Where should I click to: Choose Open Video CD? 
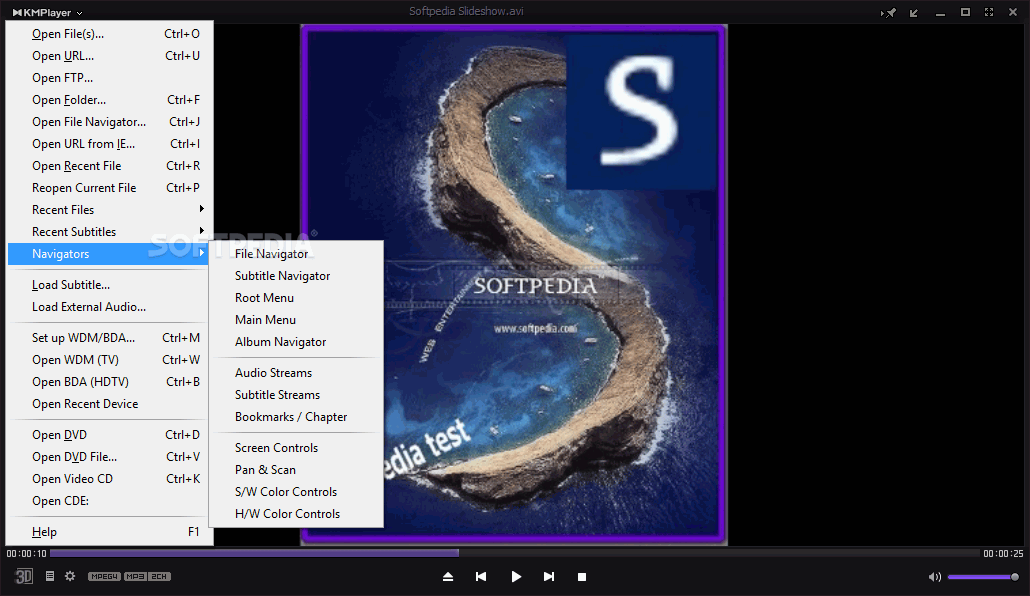click(x=110, y=479)
